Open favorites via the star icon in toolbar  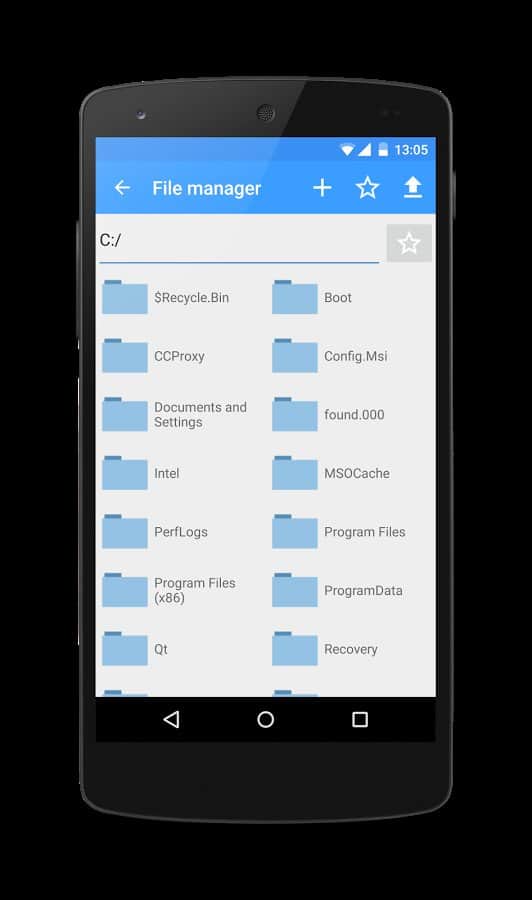[x=367, y=187]
